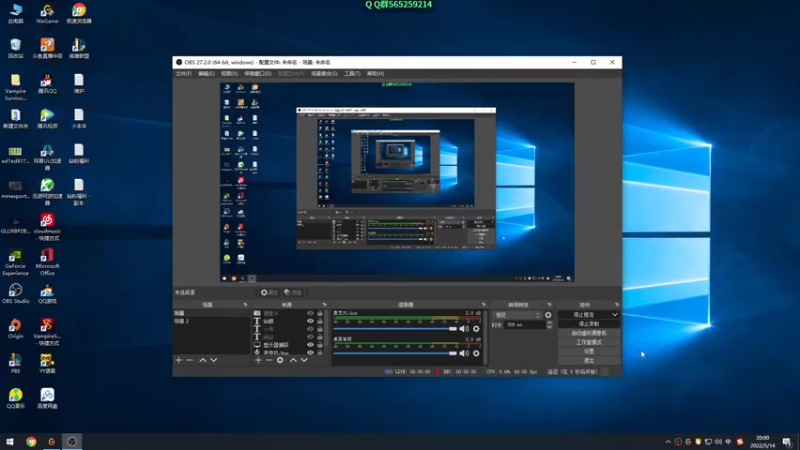Click the 停止录制 button

pyautogui.click(x=589, y=324)
